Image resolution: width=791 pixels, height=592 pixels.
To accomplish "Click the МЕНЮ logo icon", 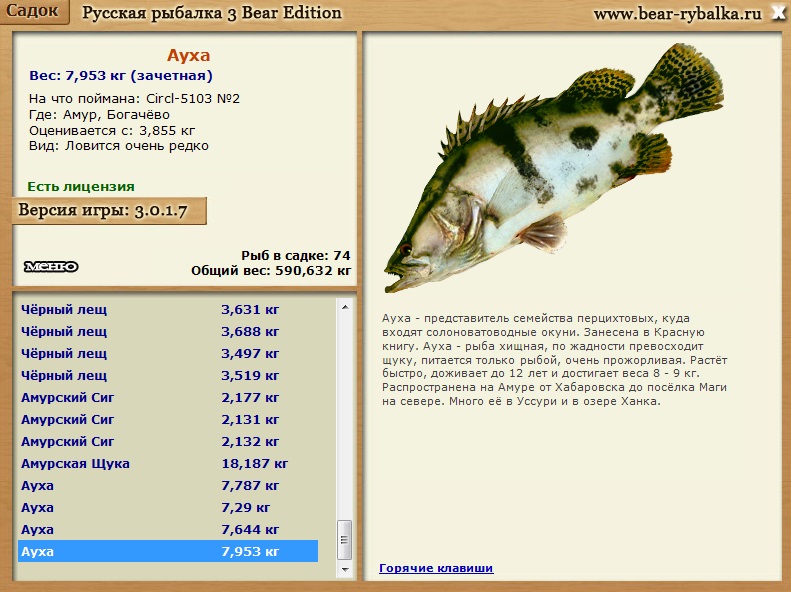I will point(51,266).
